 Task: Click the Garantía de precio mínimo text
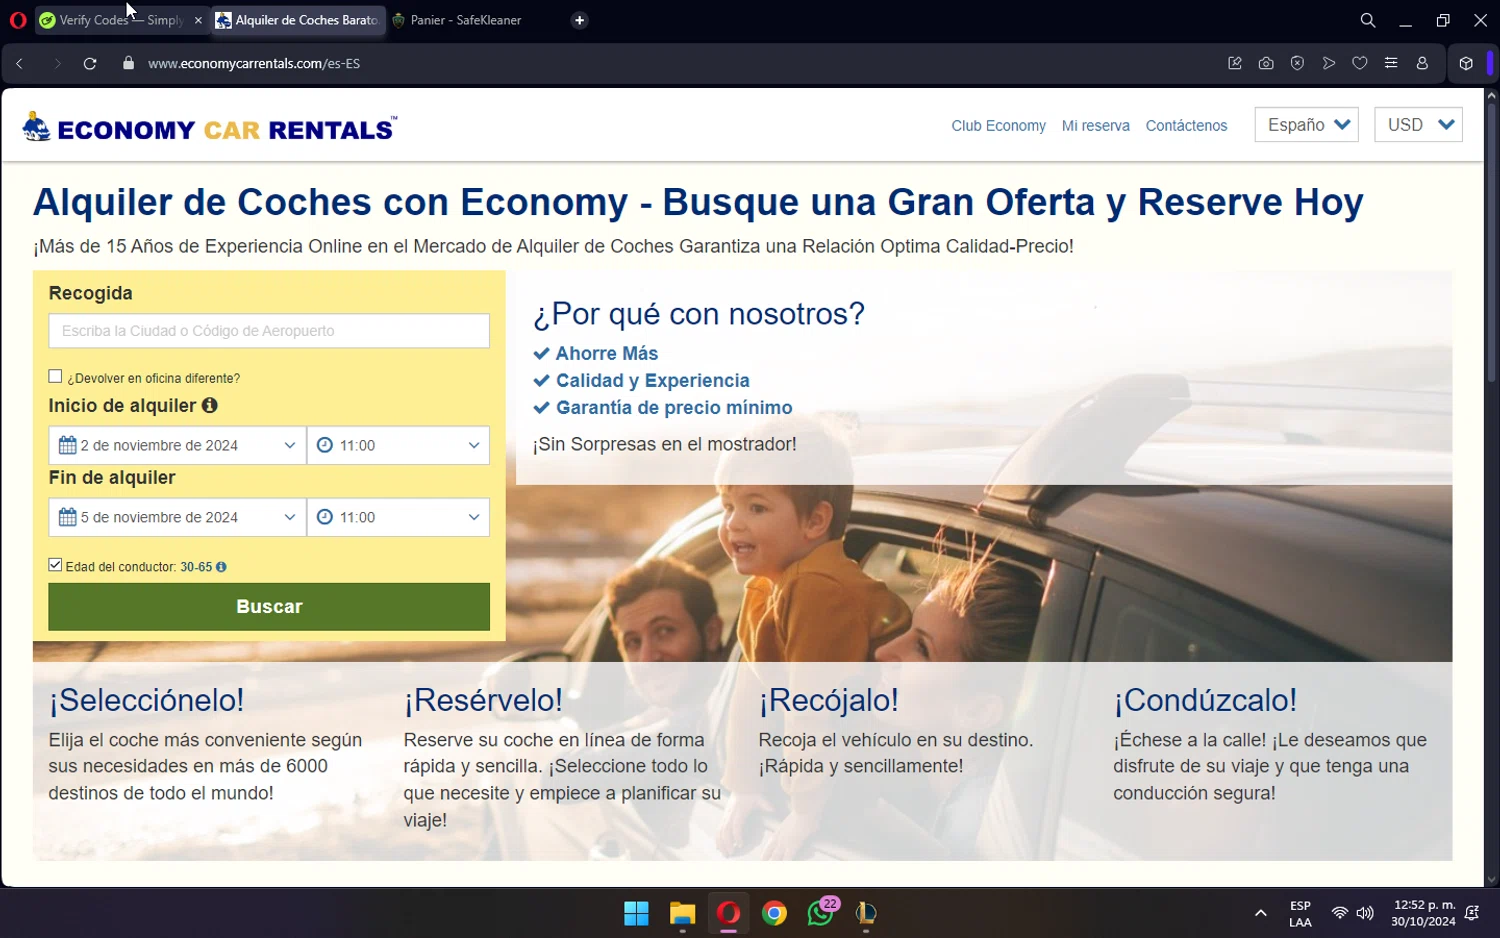pyautogui.click(x=674, y=408)
